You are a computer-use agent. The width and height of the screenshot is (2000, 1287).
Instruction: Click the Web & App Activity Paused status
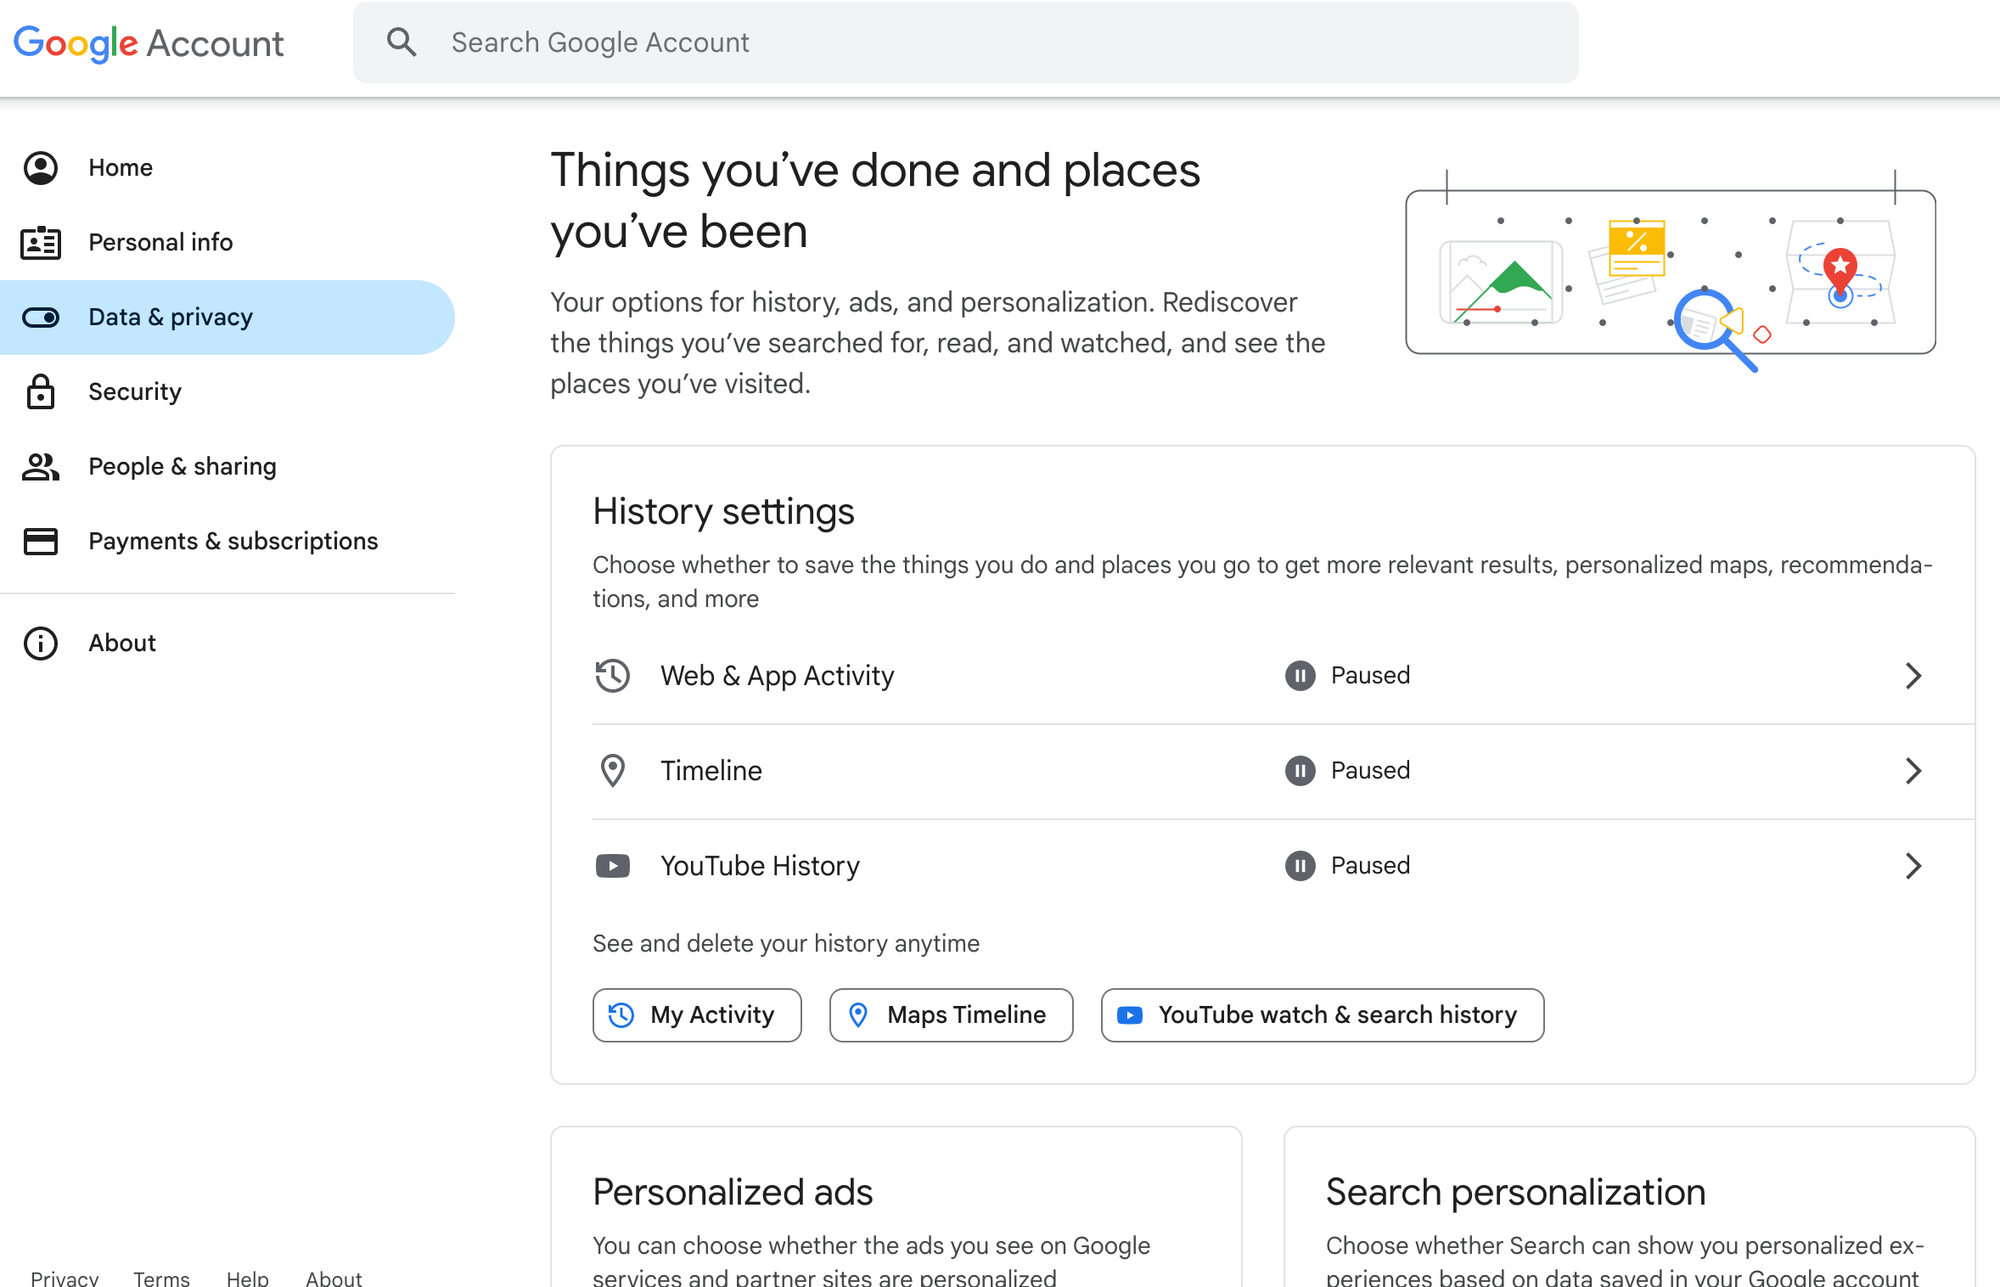[x=1348, y=676]
